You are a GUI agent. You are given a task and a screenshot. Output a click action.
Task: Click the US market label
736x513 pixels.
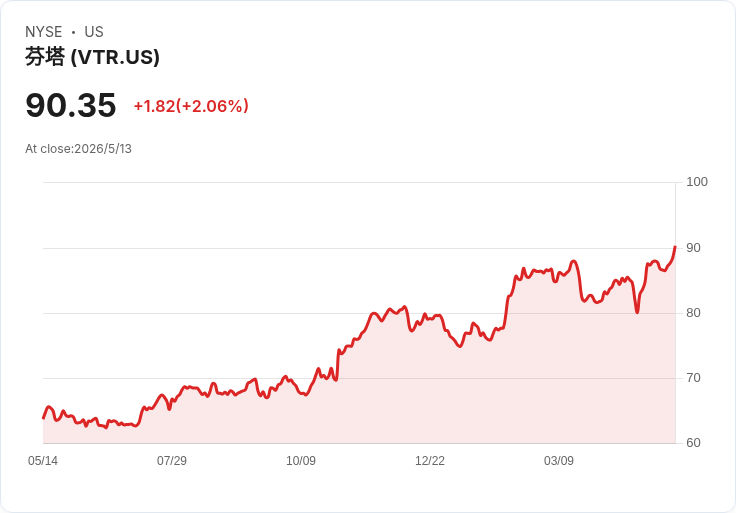(x=94, y=32)
